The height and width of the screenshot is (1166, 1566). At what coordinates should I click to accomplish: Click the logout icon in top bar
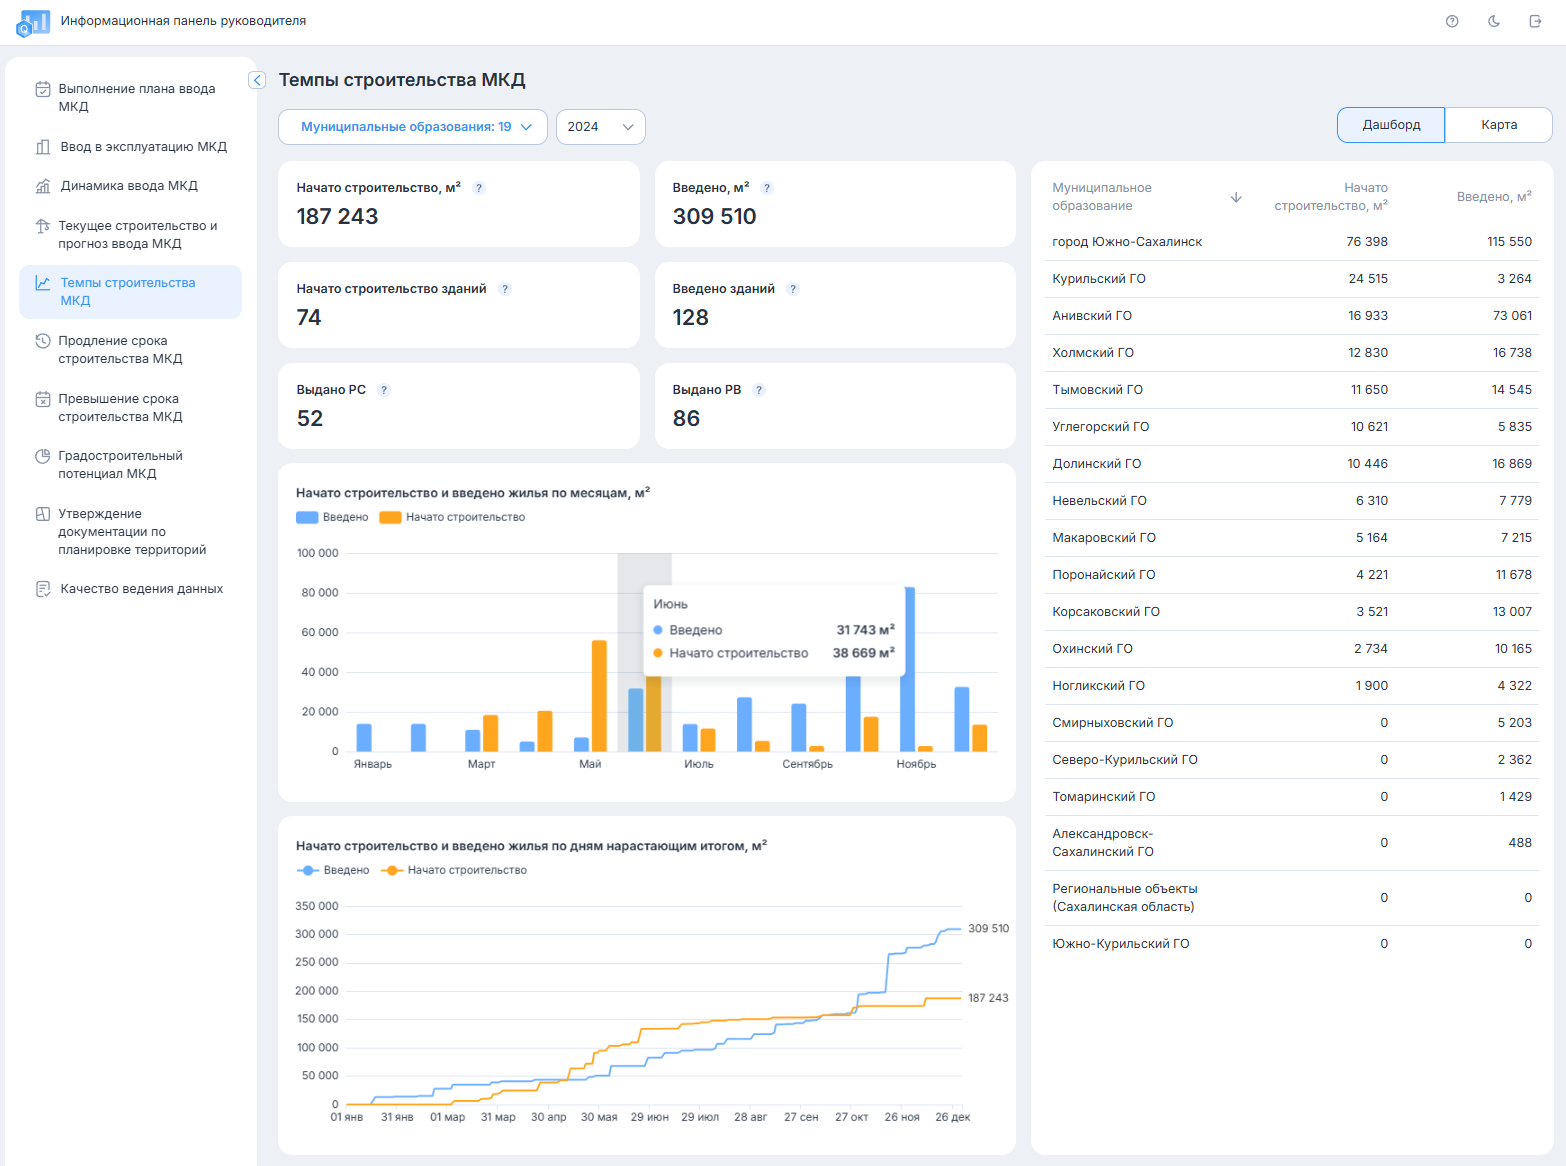pos(1536,21)
